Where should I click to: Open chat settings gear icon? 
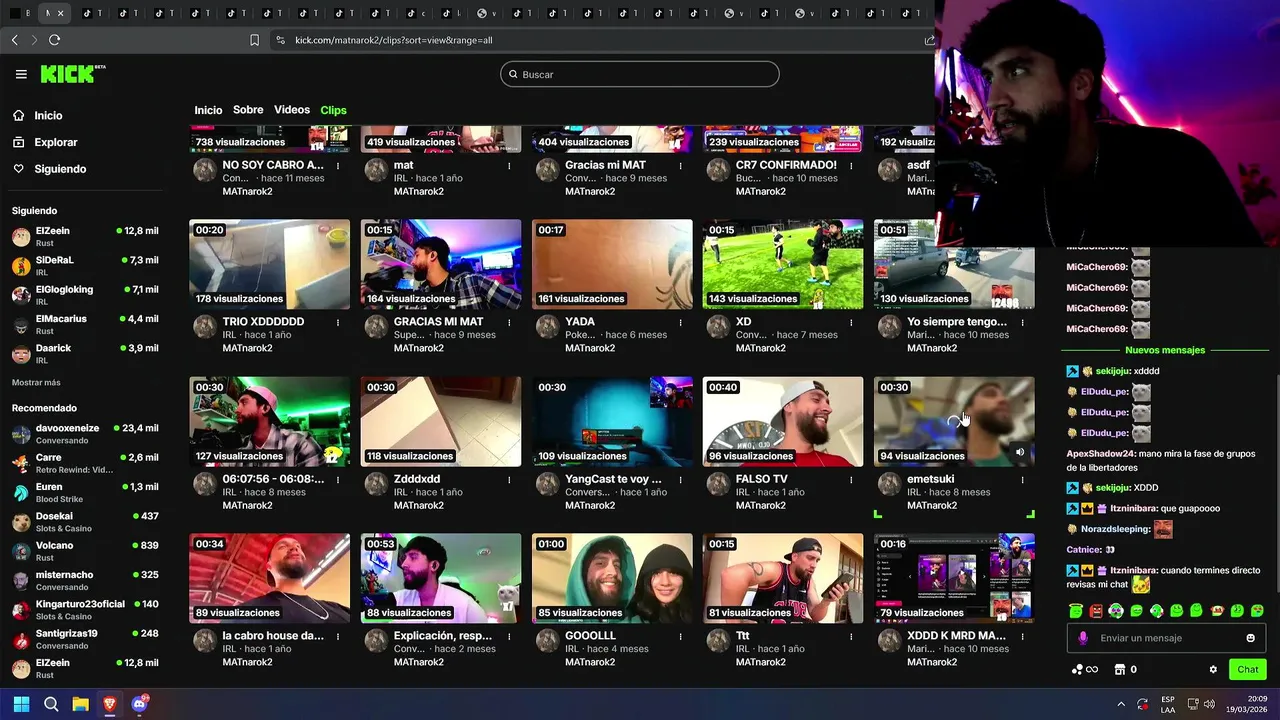click(1213, 670)
